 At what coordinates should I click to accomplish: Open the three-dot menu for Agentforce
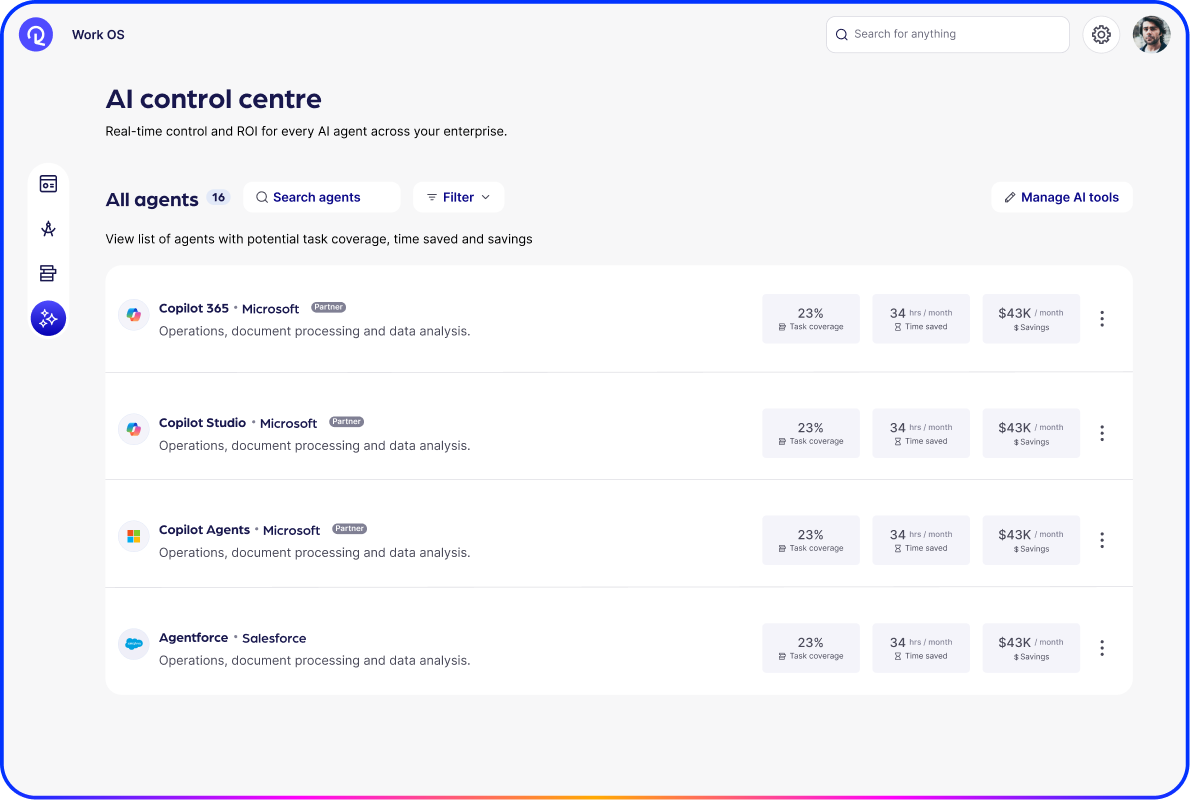[x=1102, y=648]
